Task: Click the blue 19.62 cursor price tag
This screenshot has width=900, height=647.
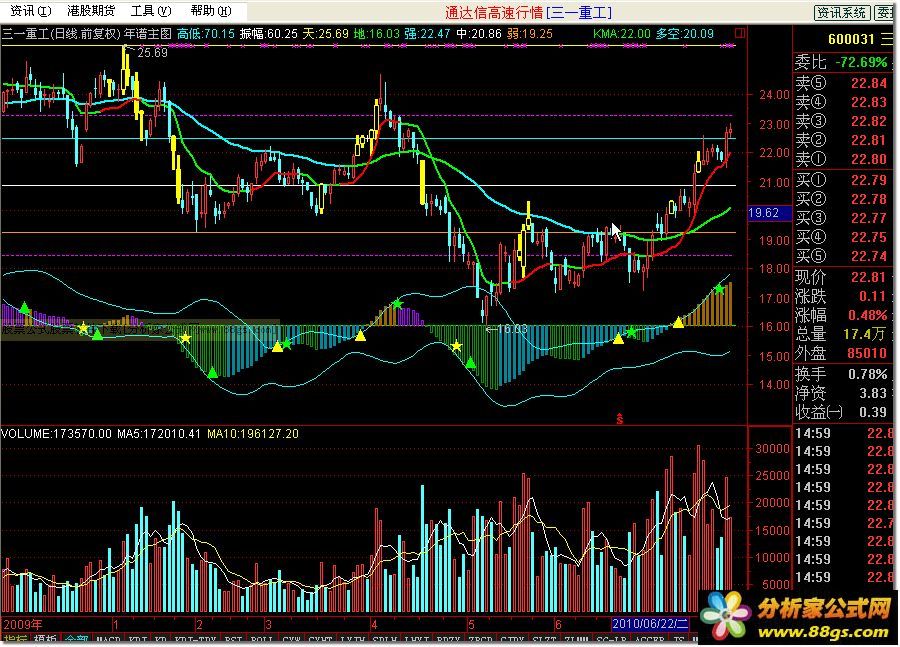Action: click(x=768, y=213)
